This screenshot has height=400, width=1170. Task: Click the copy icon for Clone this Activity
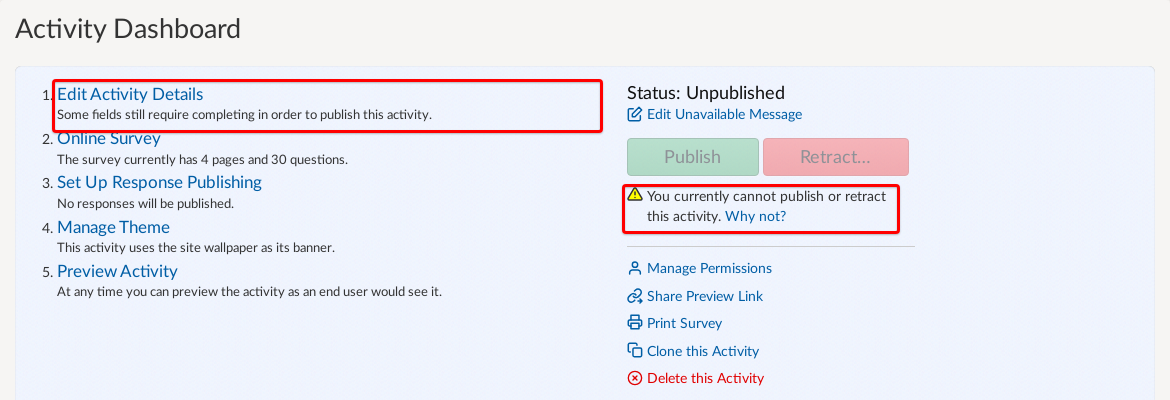coord(634,351)
